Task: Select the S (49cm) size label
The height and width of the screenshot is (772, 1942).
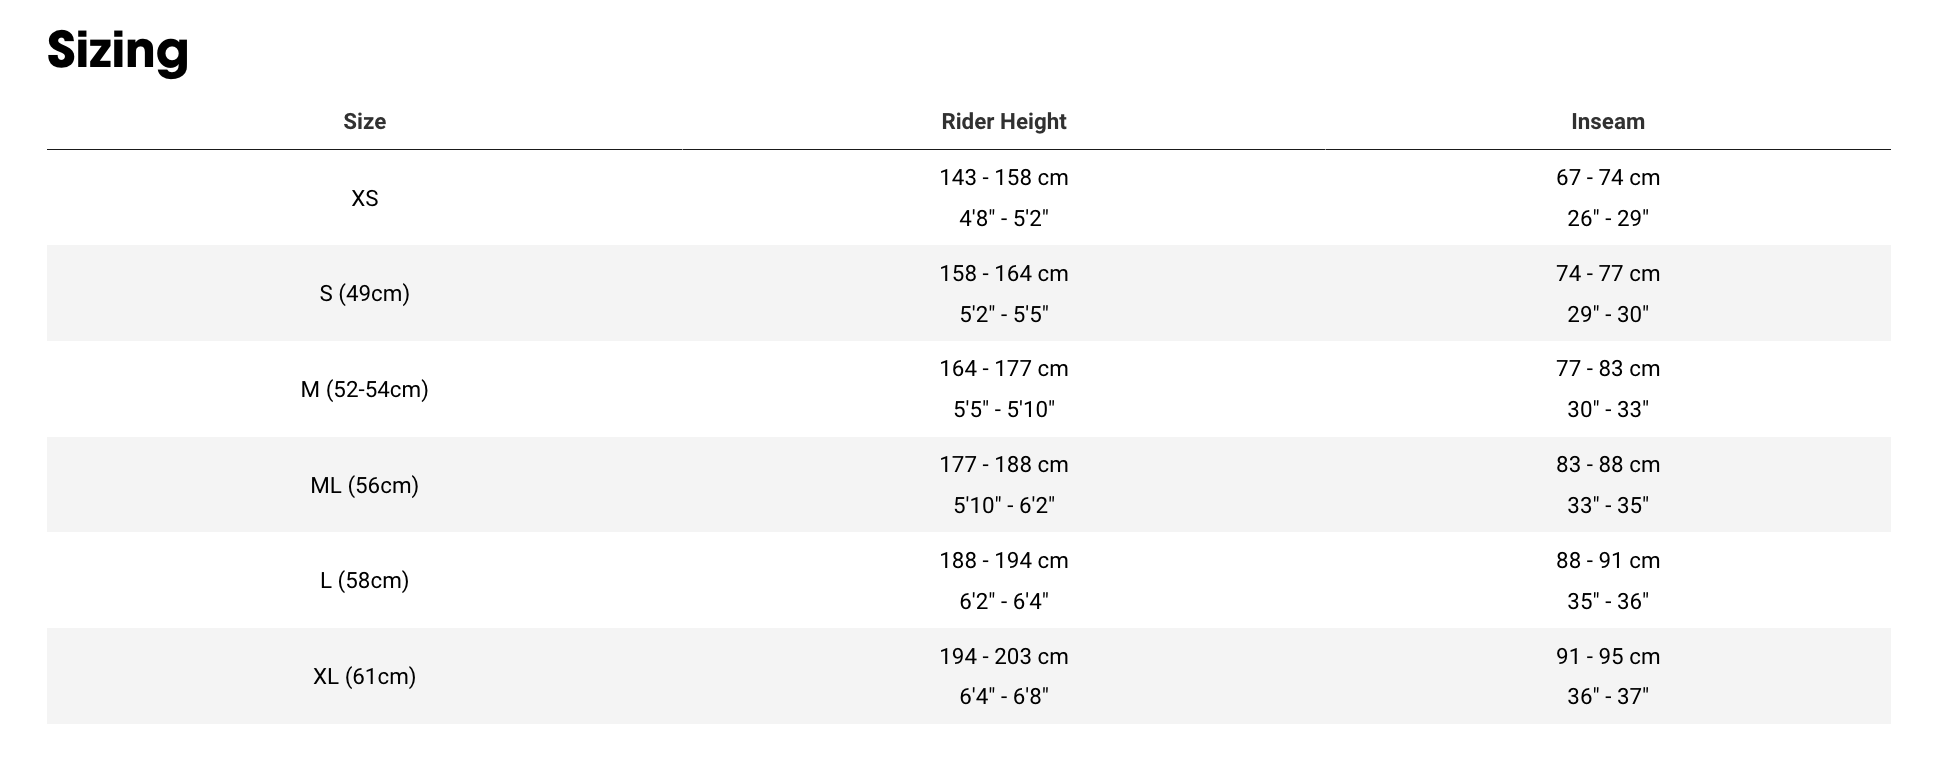Action: (364, 294)
